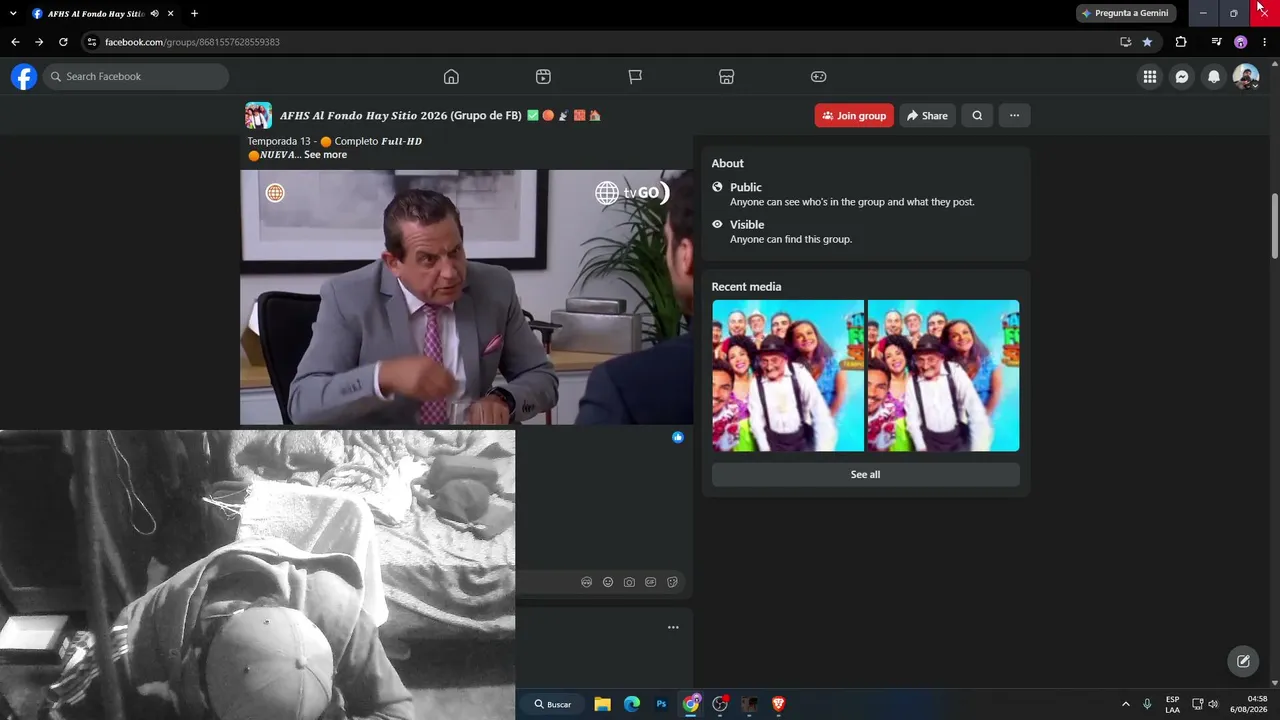This screenshot has height=720, width=1280.
Task: View site information icon in address bar
Action: tap(92, 42)
